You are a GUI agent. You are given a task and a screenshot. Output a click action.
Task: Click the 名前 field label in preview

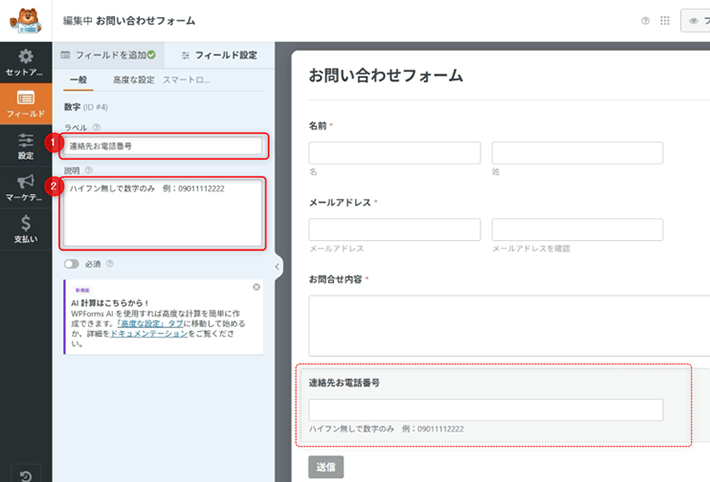coord(318,125)
